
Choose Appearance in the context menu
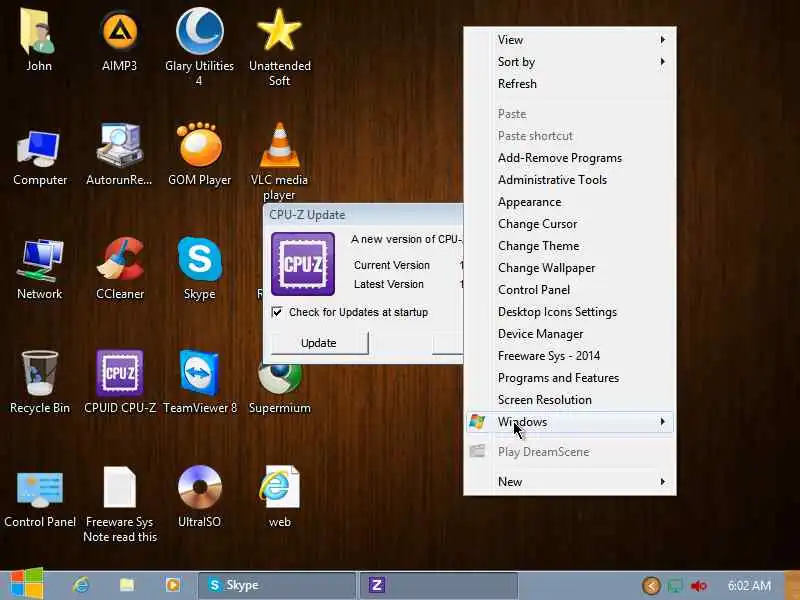pyautogui.click(x=569, y=202)
